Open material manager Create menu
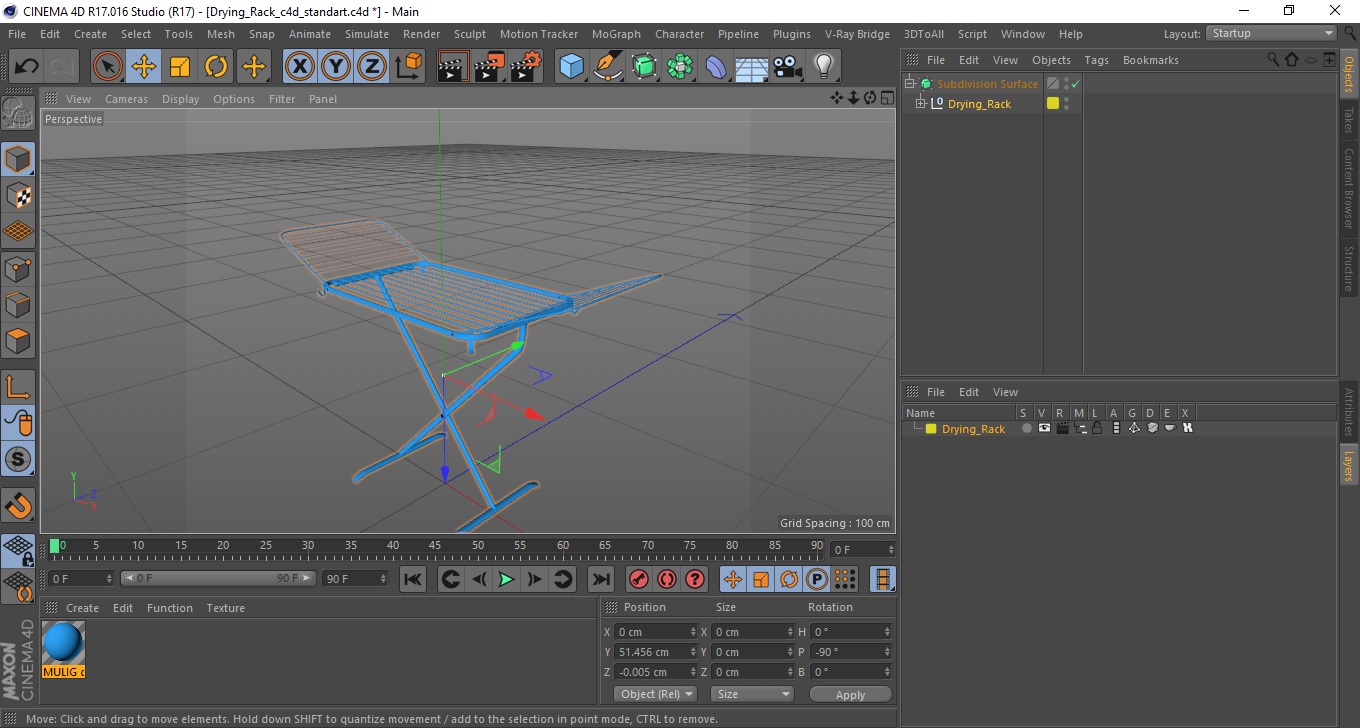 pyautogui.click(x=82, y=608)
